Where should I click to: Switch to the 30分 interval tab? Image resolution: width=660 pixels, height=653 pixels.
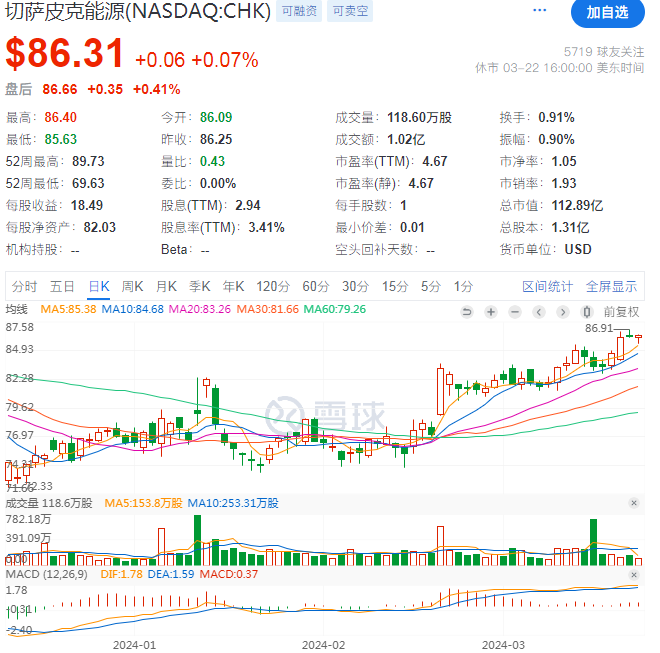[x=355, y=287]
